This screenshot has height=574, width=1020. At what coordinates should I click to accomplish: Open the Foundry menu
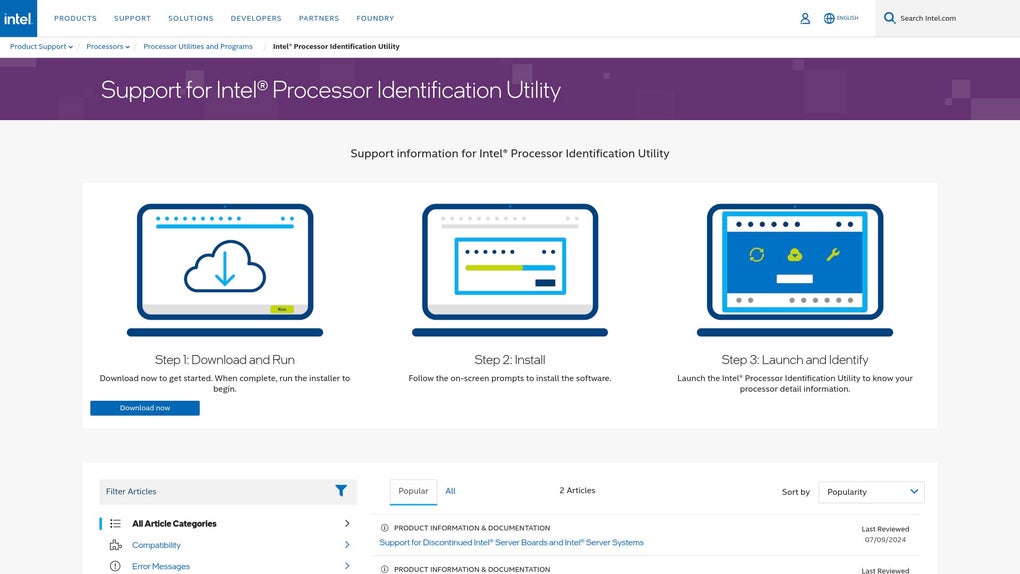[x=375, y=18]
